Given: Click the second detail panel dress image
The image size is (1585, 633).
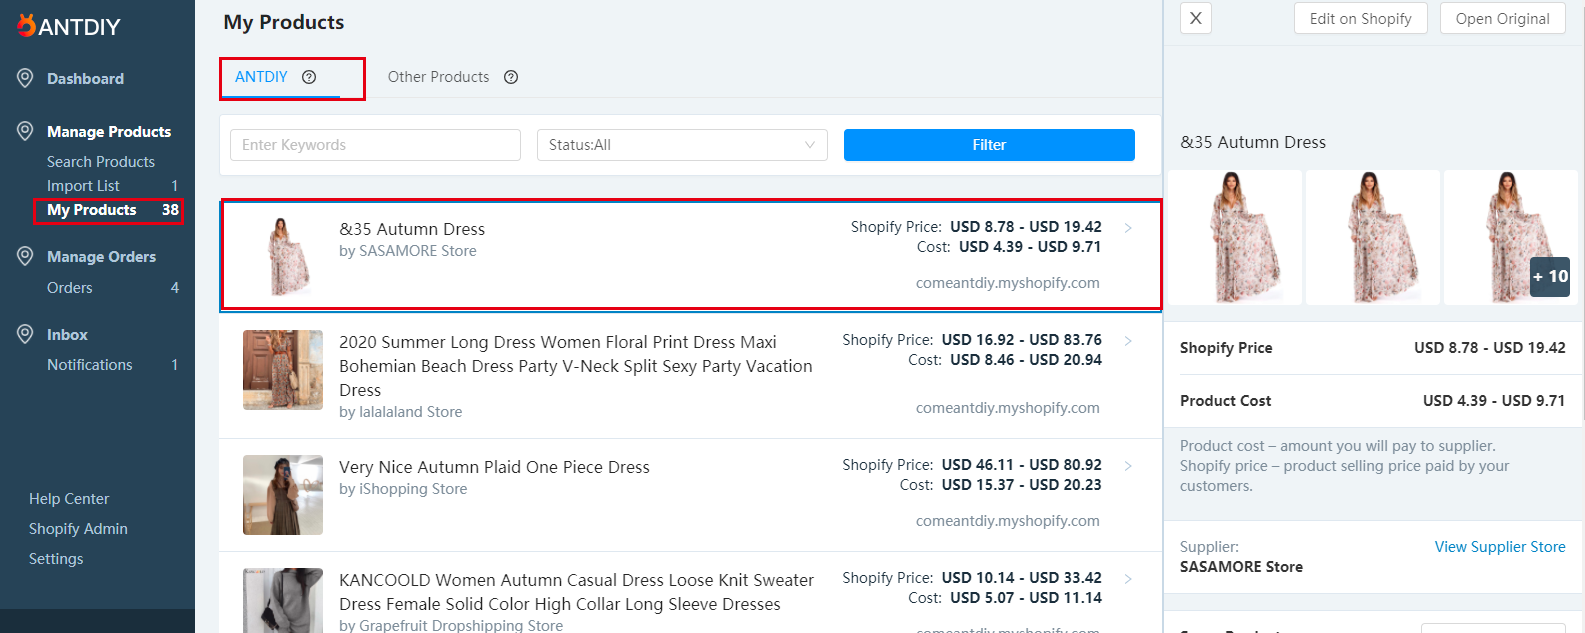Looking at the screenshot, I should [x=1373, y=237].
